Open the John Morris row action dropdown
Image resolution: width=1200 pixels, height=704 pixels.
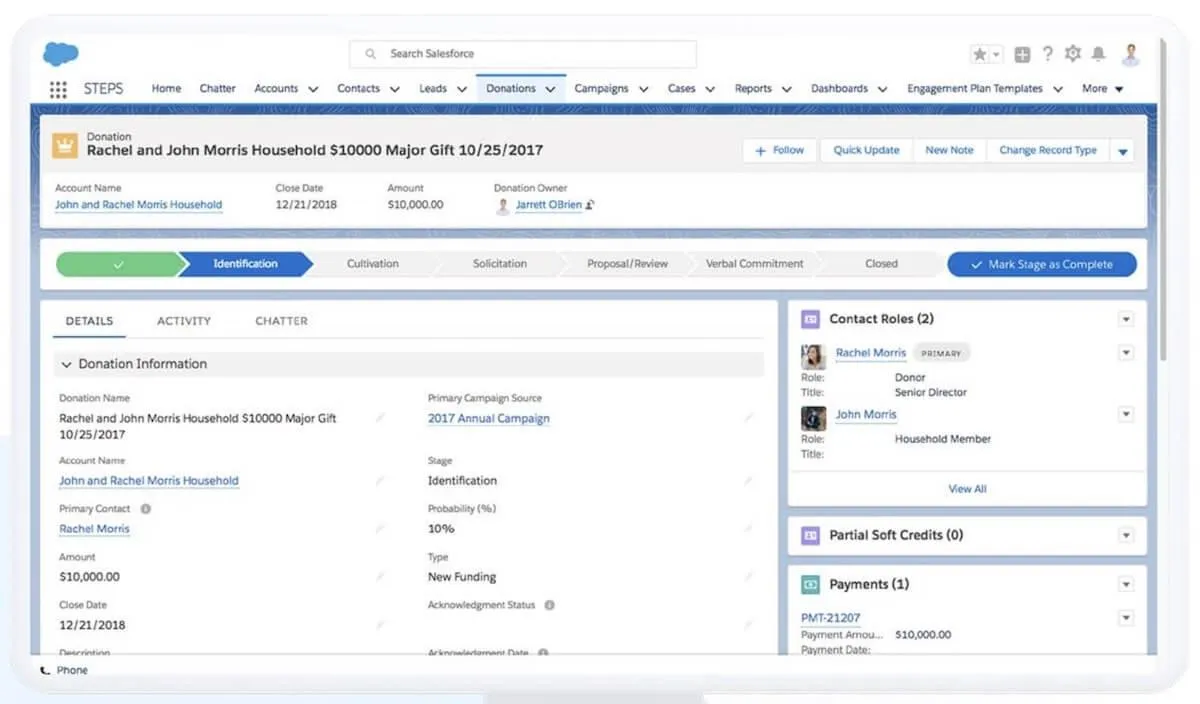(x=1126, y=414)
